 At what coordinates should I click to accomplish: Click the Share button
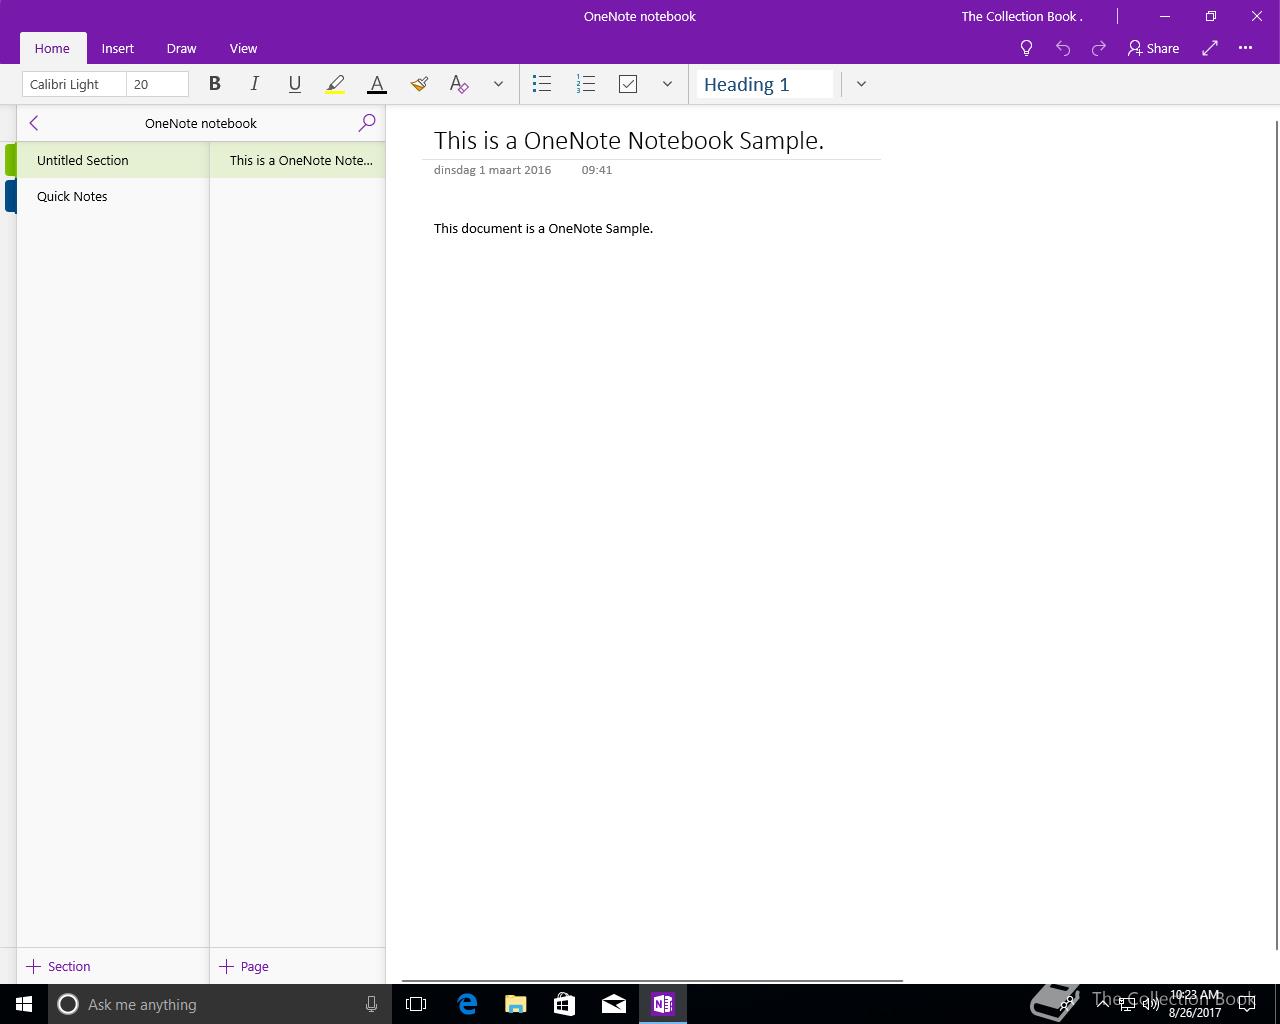coord(1154,48)
